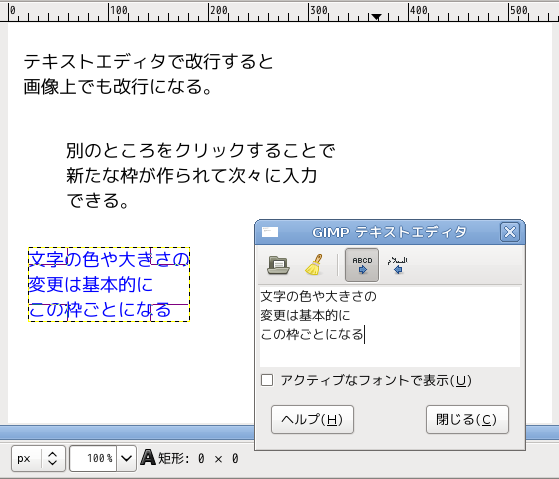Open the px unit selector

tap(38, 458)
